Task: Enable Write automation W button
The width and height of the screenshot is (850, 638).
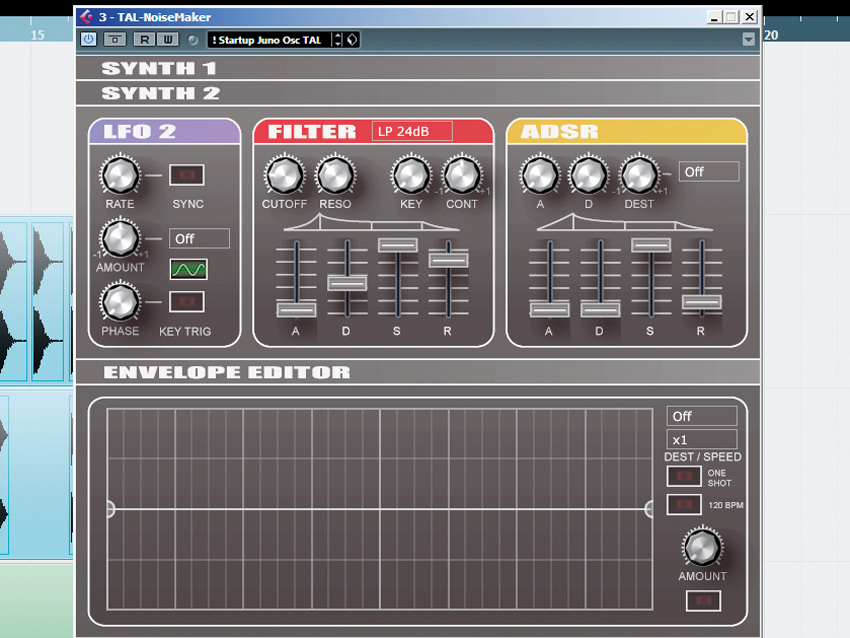Action: pos(168,40)
